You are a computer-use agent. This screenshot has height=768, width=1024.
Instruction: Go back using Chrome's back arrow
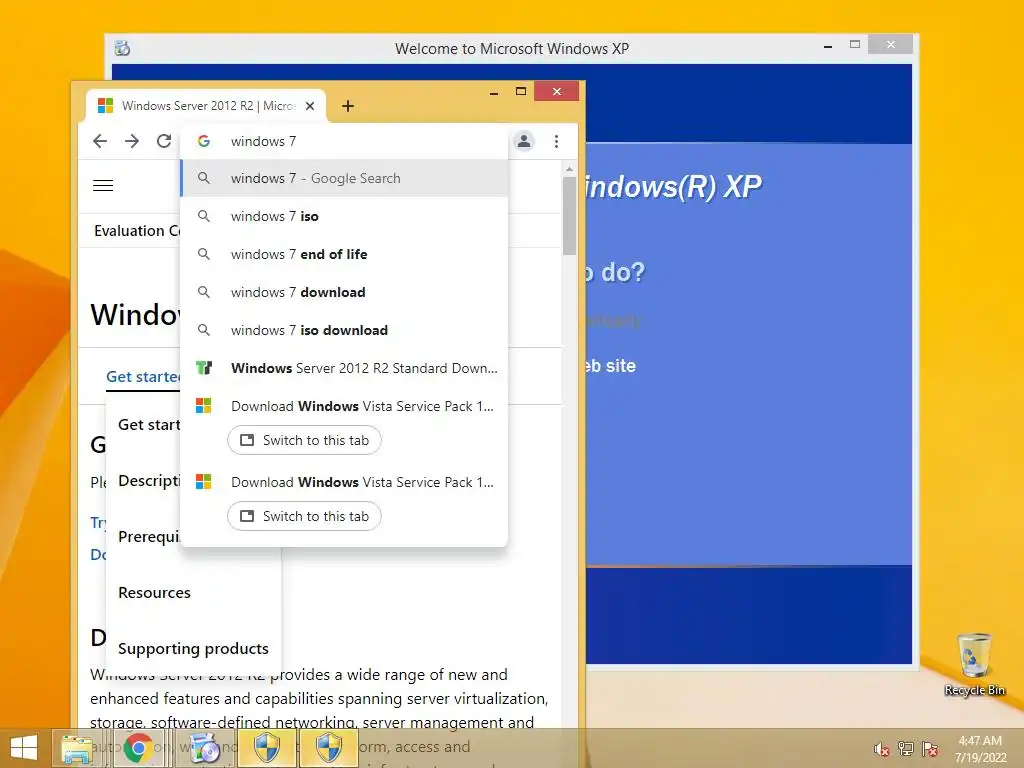tap(99, 141)
